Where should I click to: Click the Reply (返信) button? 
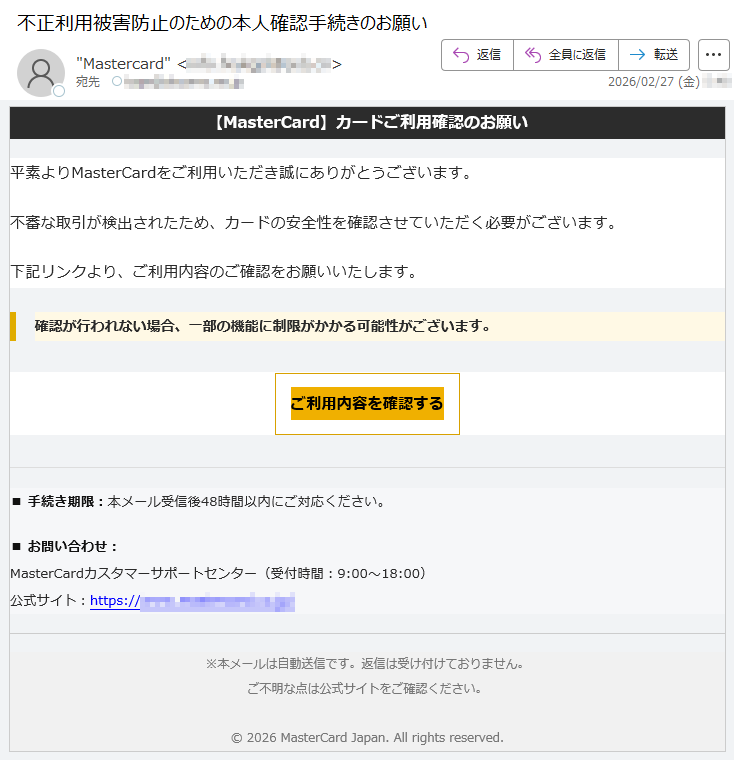tap(477, 55)
